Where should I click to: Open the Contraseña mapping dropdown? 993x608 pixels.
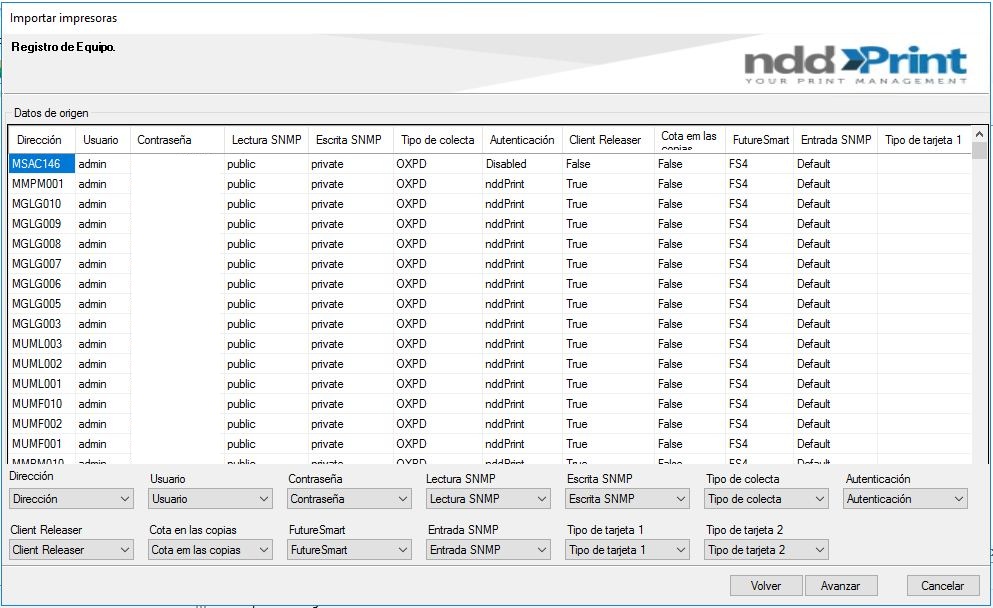(x=349, y=499)
